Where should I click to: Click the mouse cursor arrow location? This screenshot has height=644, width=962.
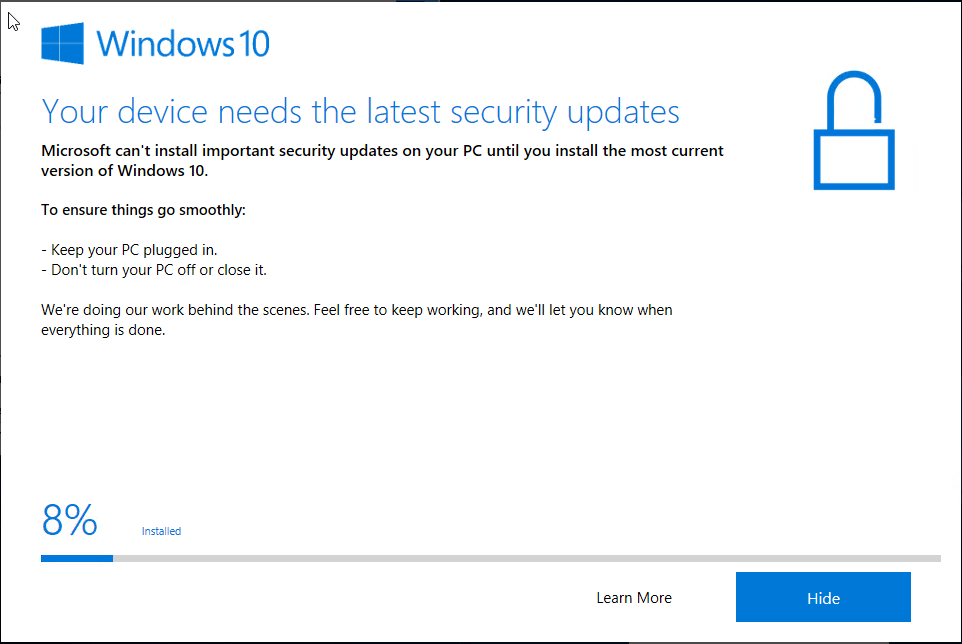[13, 21]
